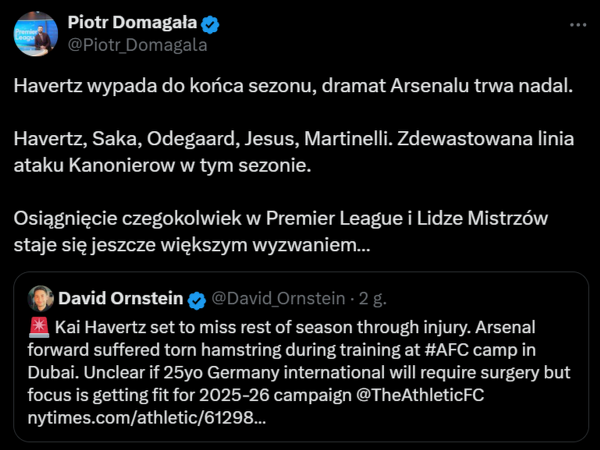Open the three-dot more options menu

pyautogui.click(x=577, y=24)
